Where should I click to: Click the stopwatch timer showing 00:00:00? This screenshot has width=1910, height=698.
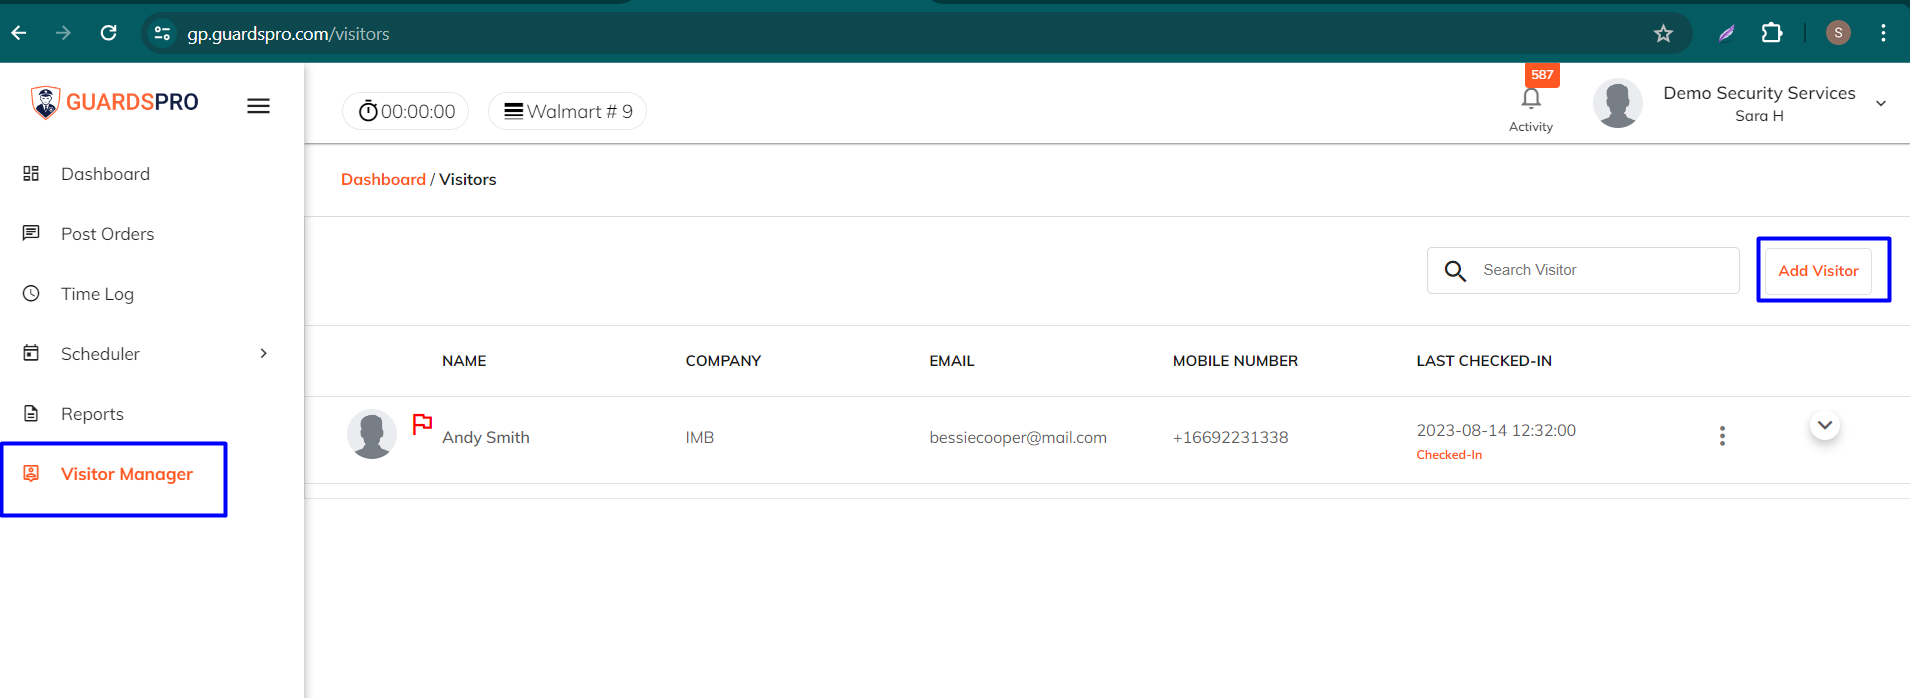[x=406, y=111]
